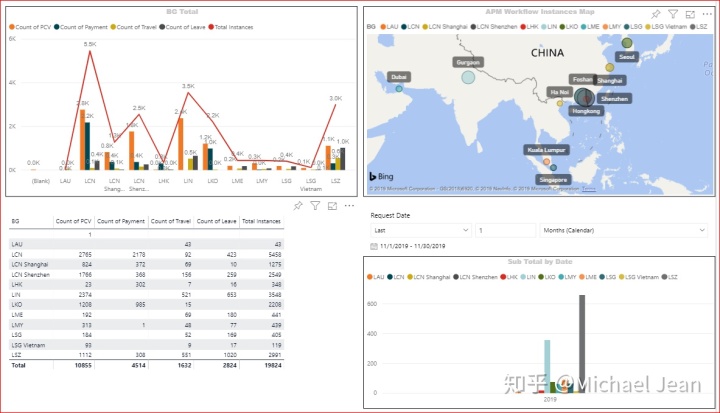Click the LSZ axis label in BG Total chart
This screenshot has width=720, height=413.
(x=336, y=181)
